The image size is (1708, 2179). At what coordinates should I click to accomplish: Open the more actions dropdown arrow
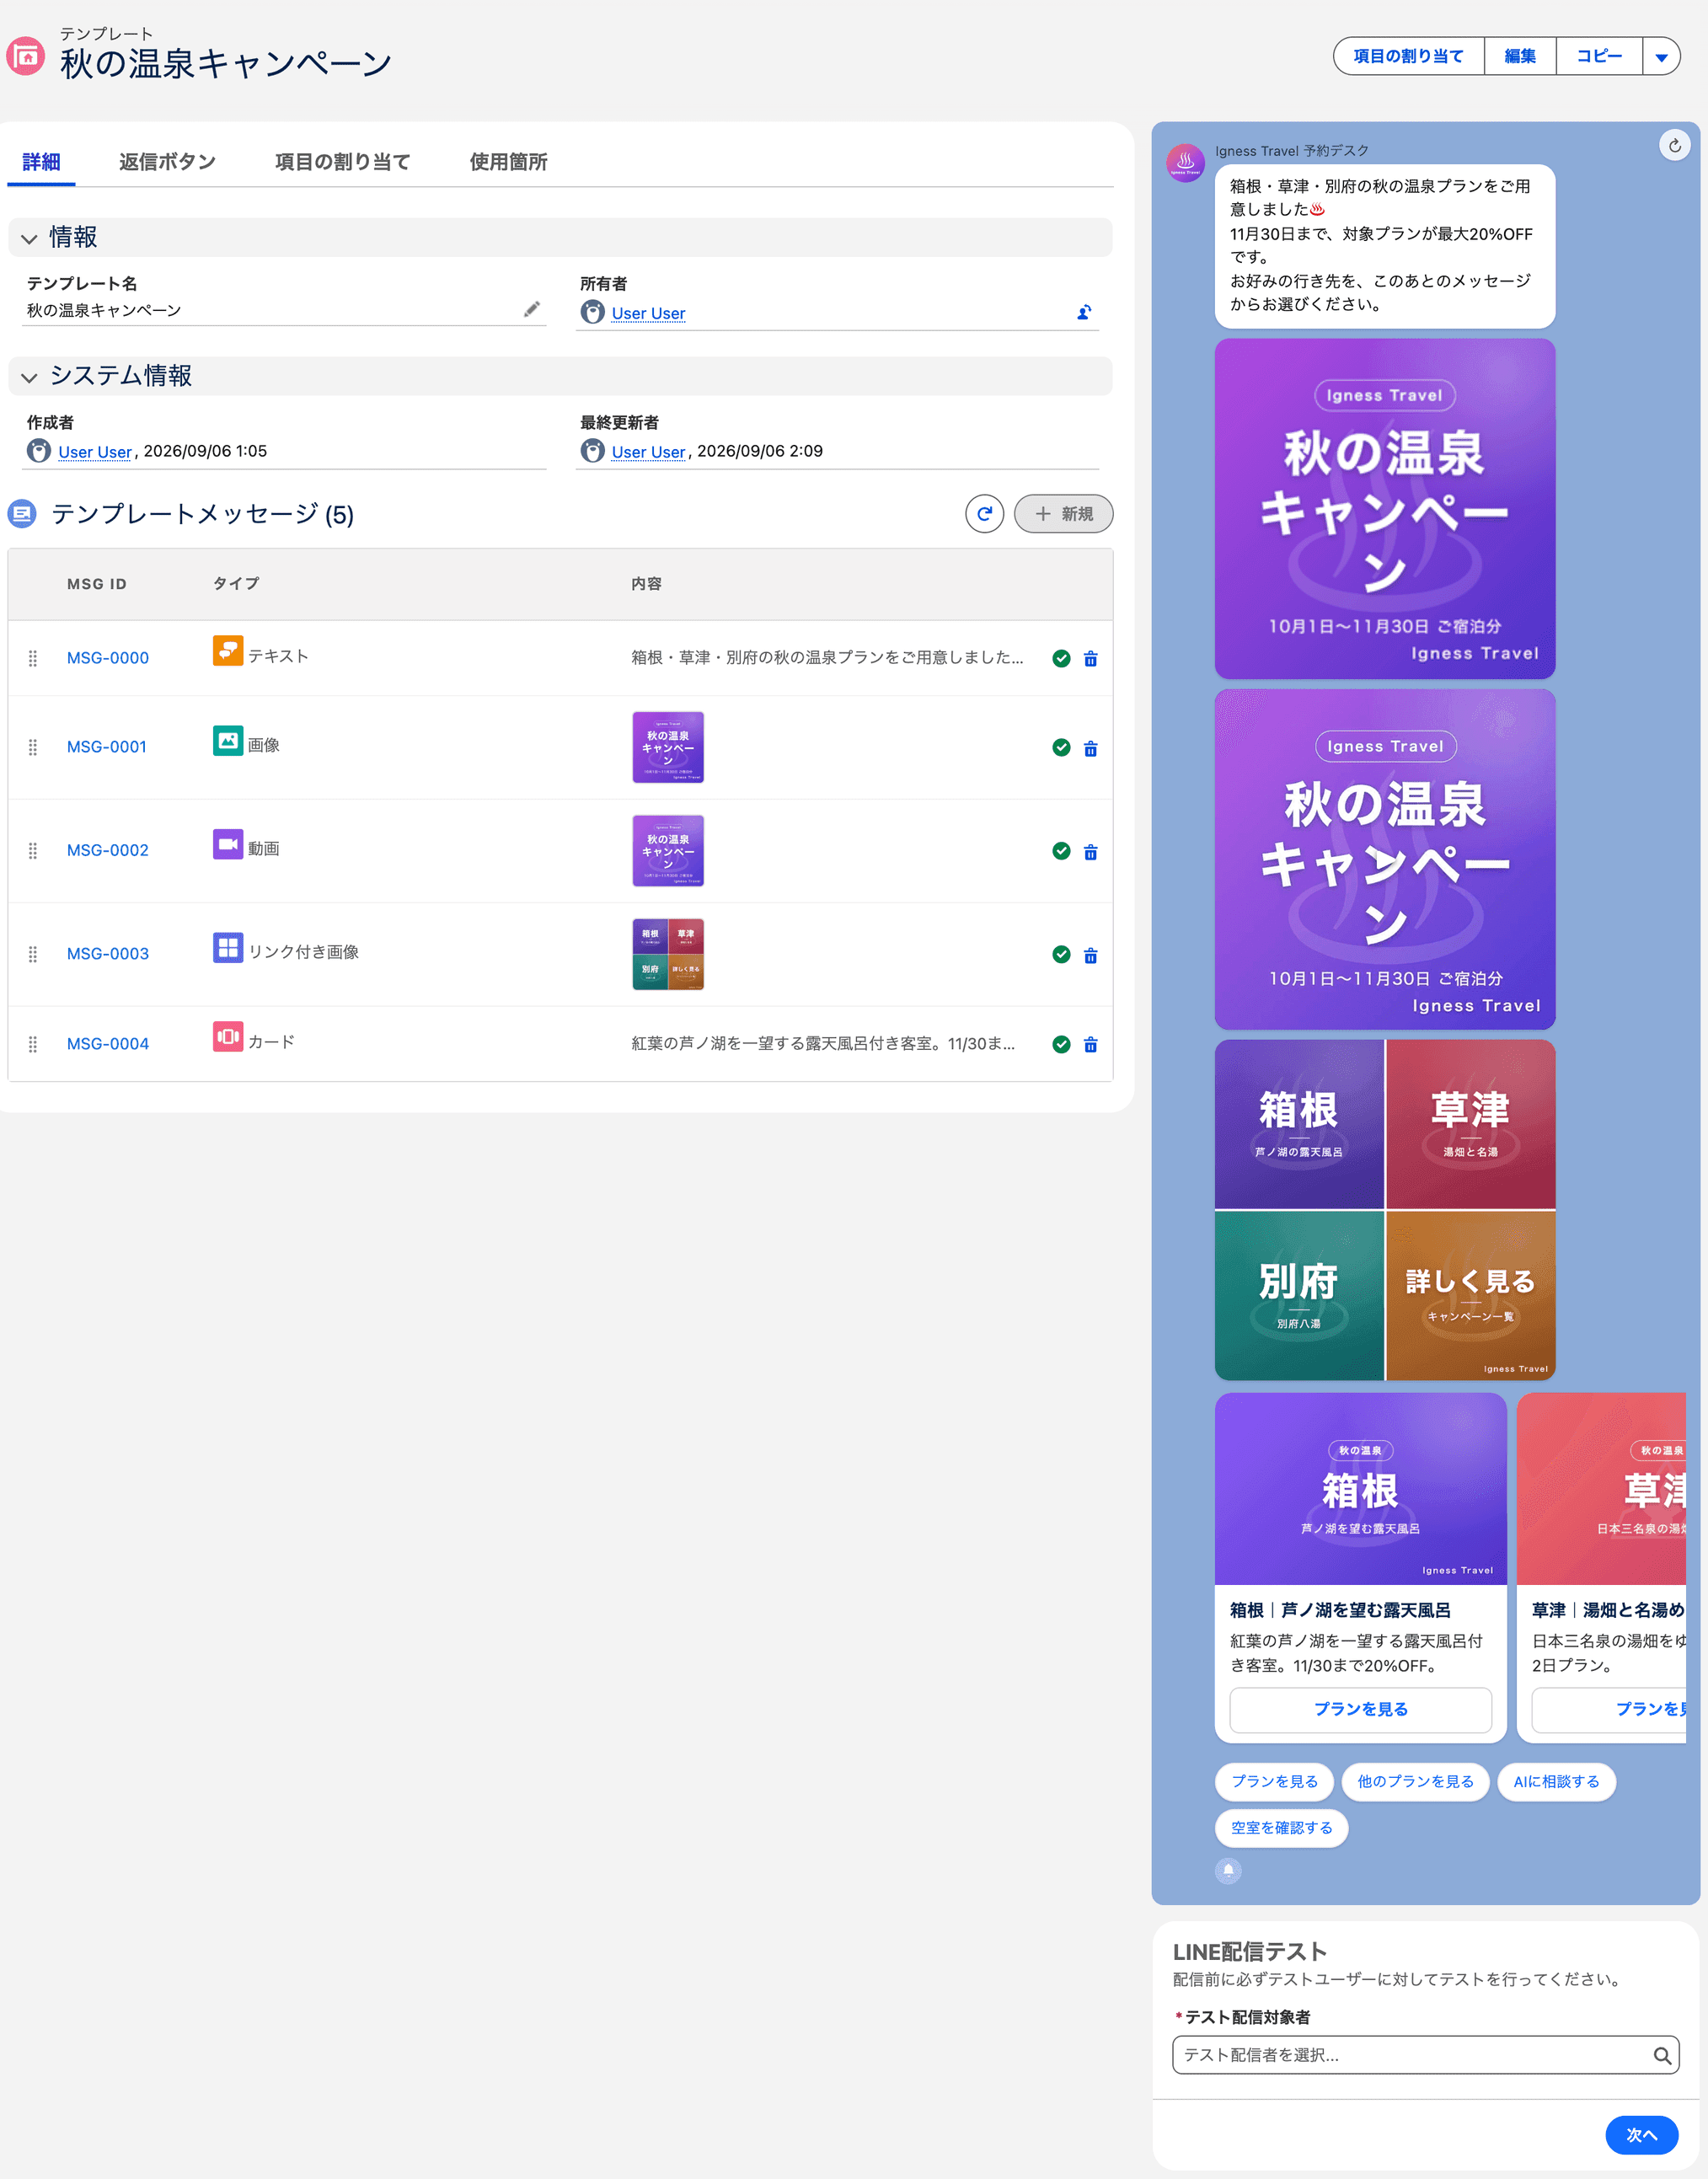(x=1661, y=57)
